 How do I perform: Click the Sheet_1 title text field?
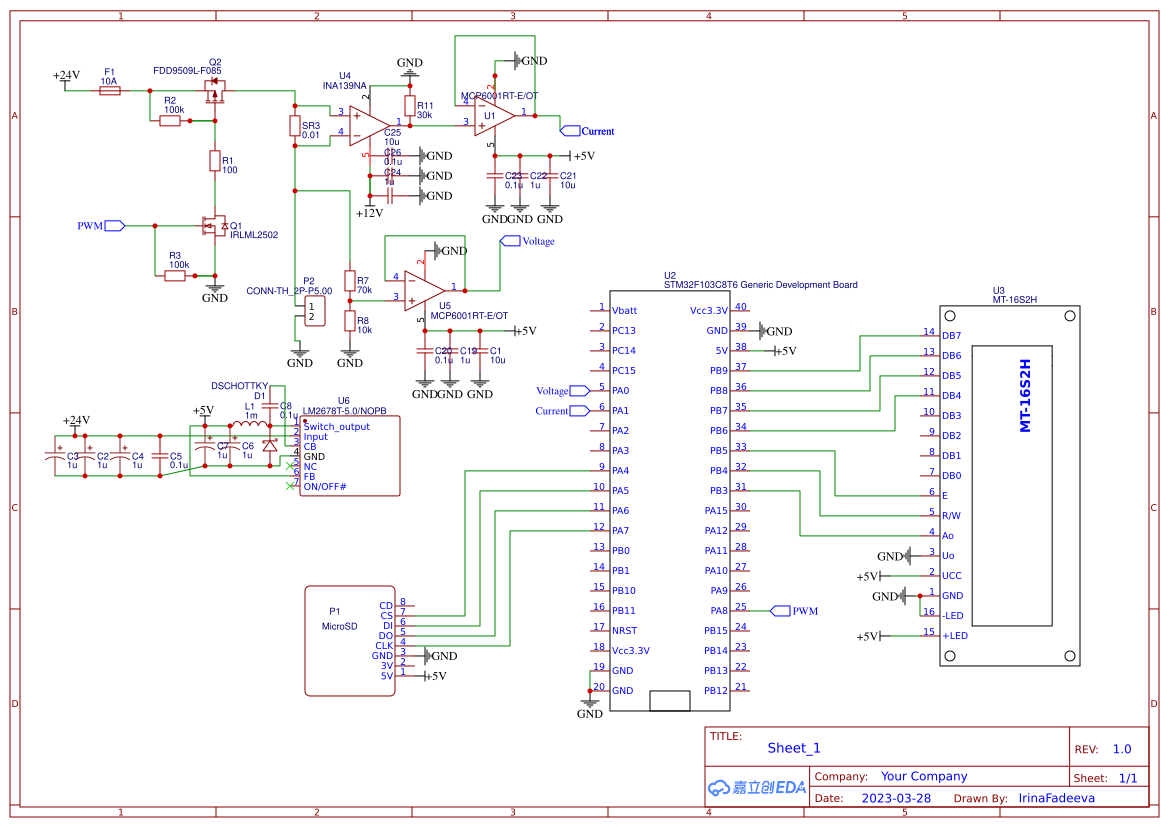pos(793,748)
